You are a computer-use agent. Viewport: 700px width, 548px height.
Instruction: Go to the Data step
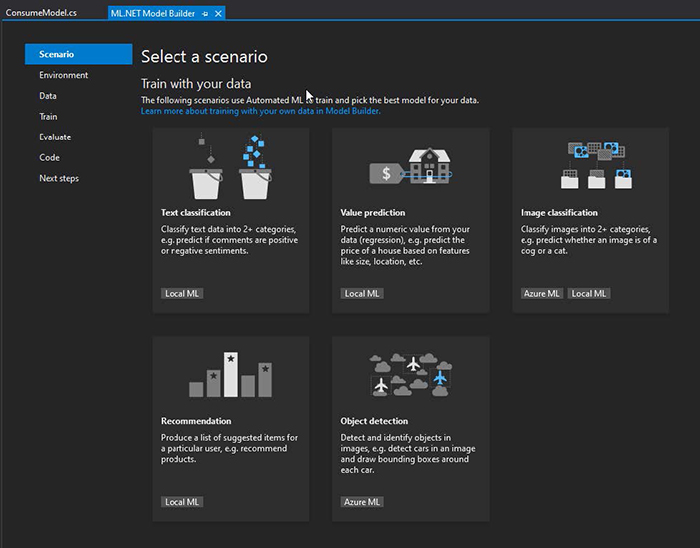(x=48, y=96)
